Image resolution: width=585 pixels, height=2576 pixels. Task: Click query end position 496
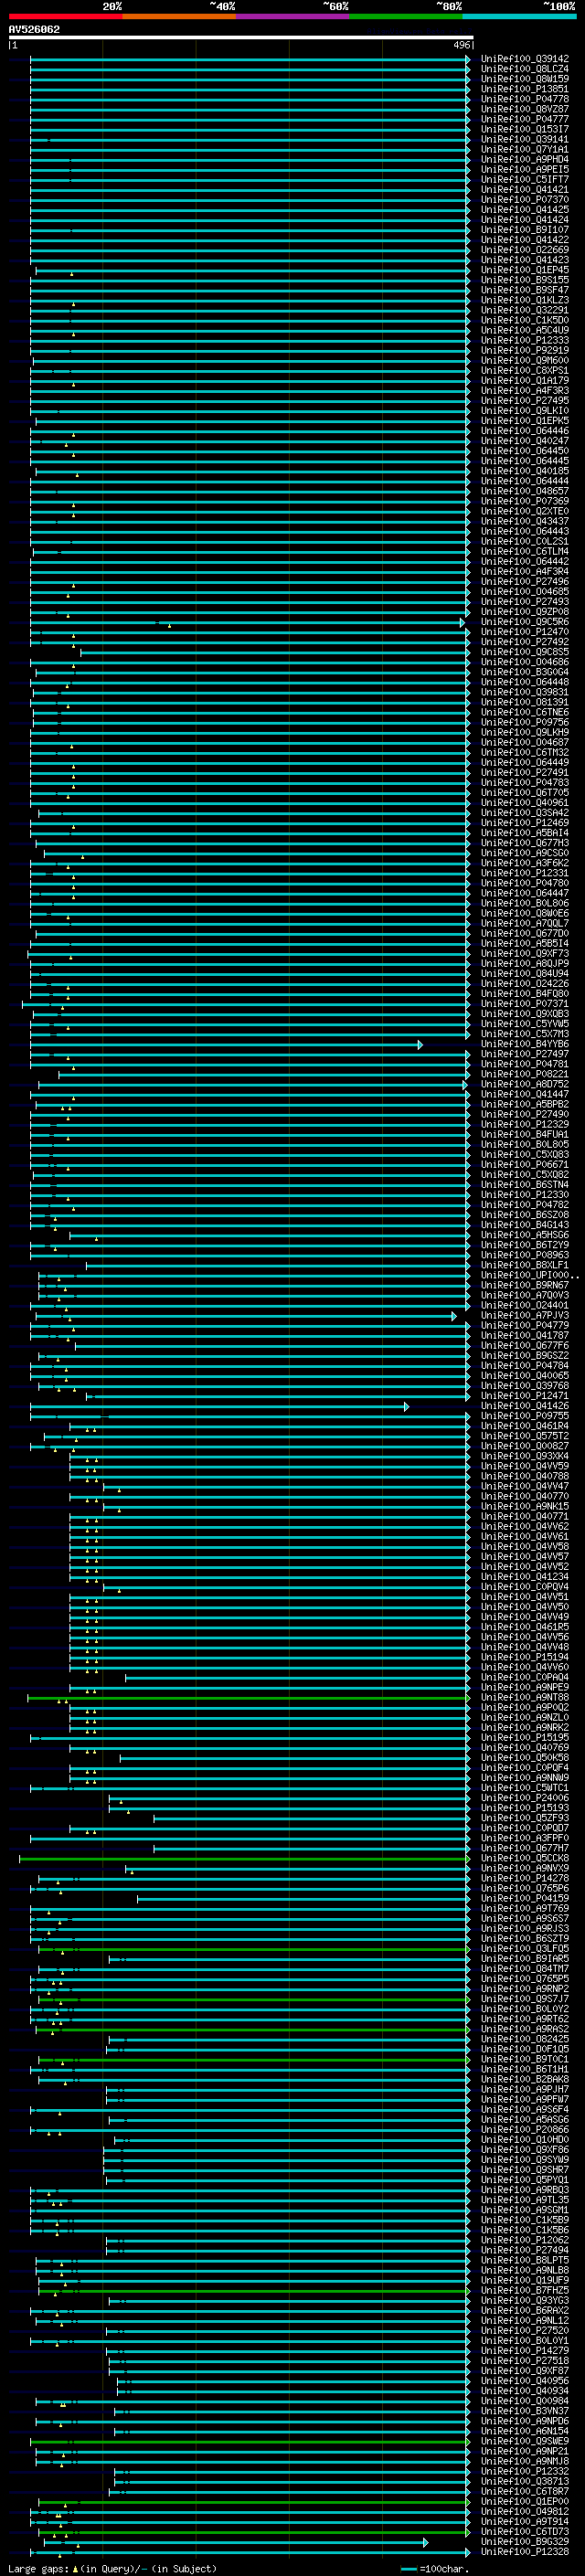tap(461, 45)
